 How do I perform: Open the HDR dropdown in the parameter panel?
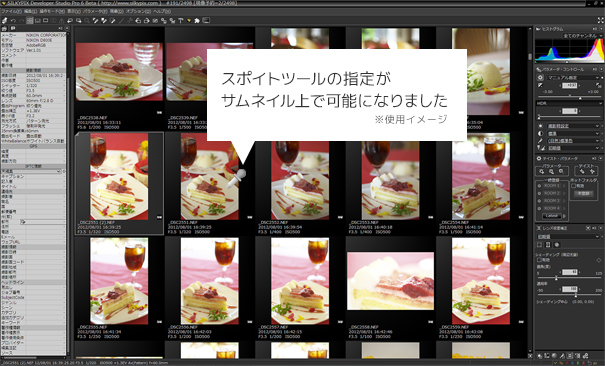pos(569,103)
